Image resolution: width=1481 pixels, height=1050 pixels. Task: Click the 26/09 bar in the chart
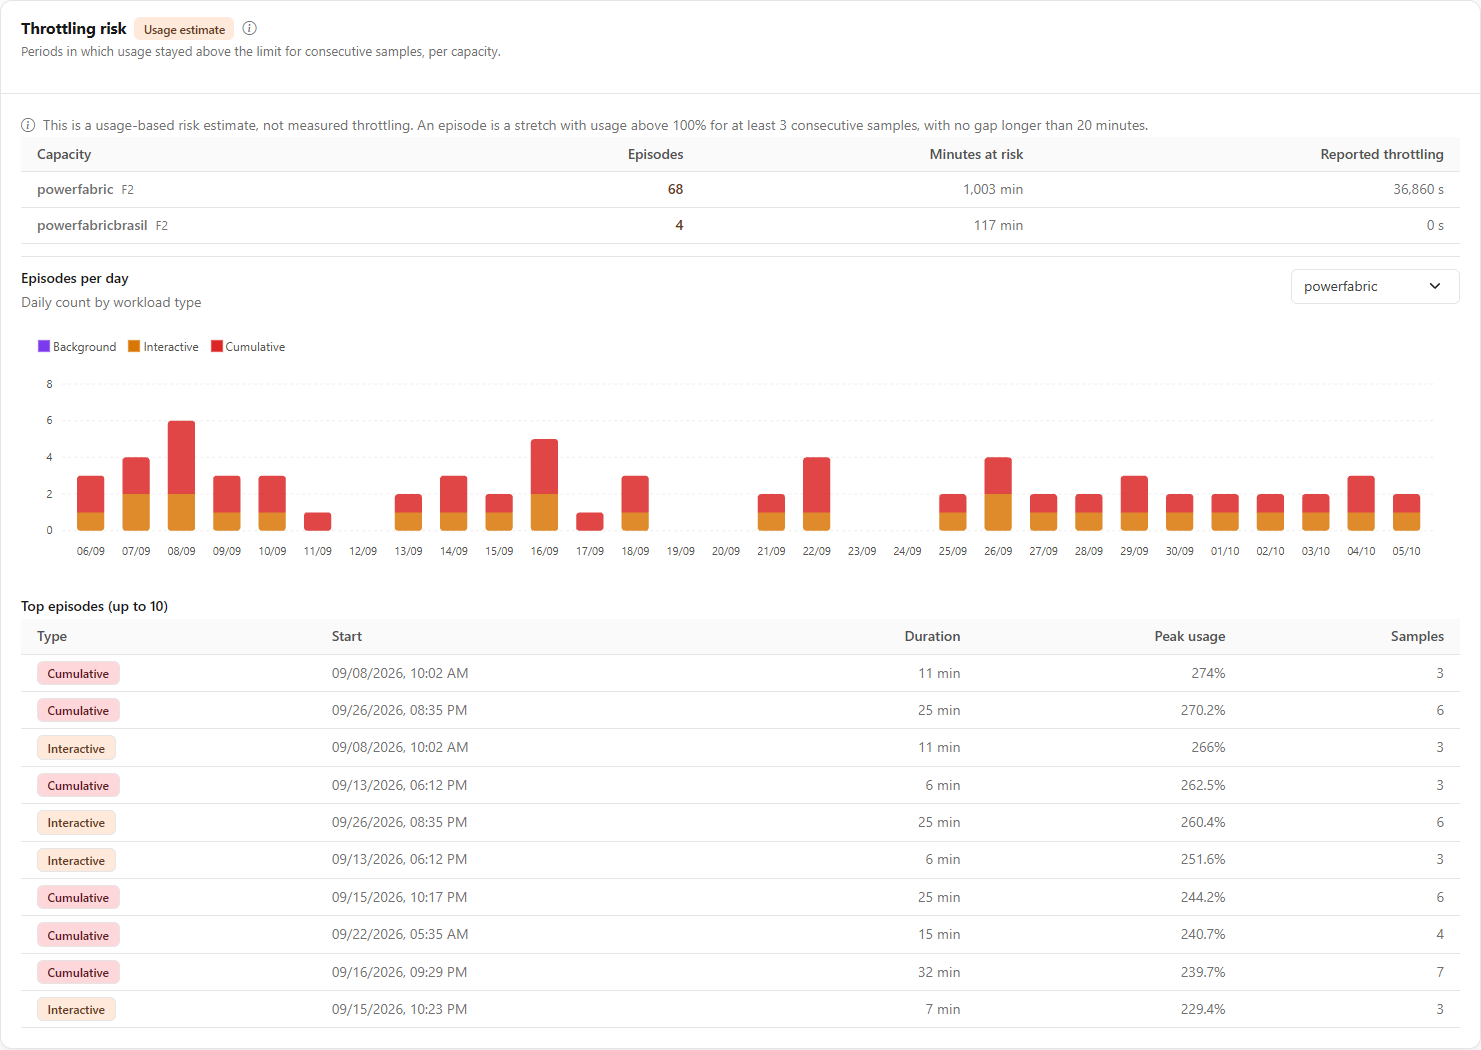click(x=998, y=494)
